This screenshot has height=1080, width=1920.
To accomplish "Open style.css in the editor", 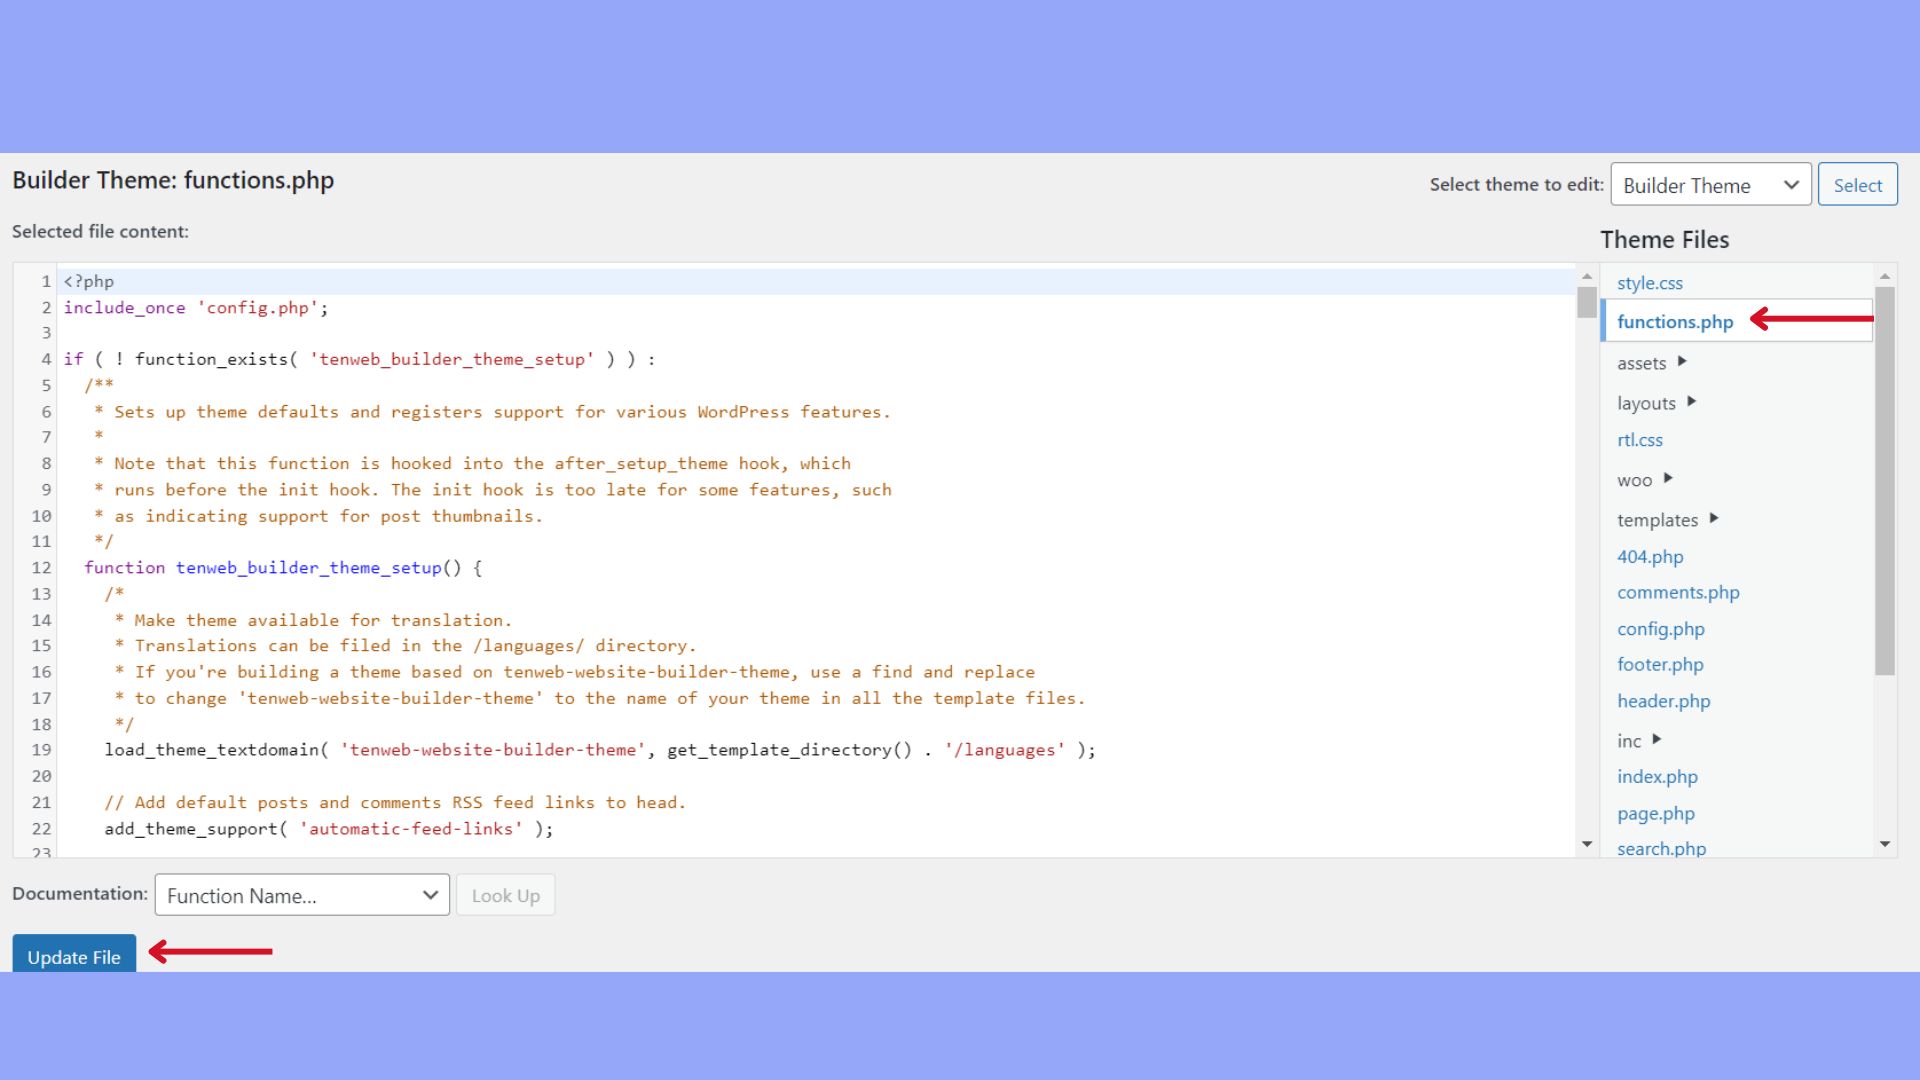I will tap(1649, 283).
